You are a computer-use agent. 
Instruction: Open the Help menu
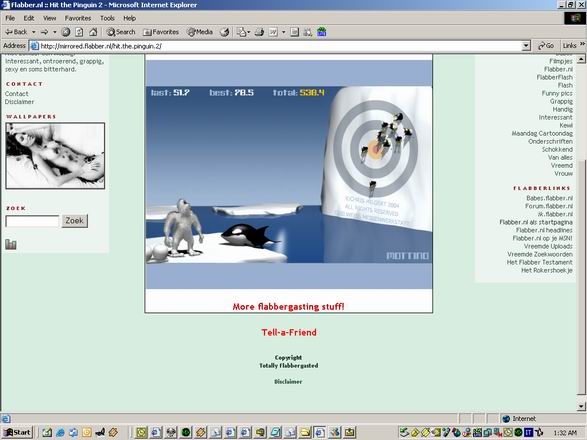pyautogui.click(x=130, y=18)
